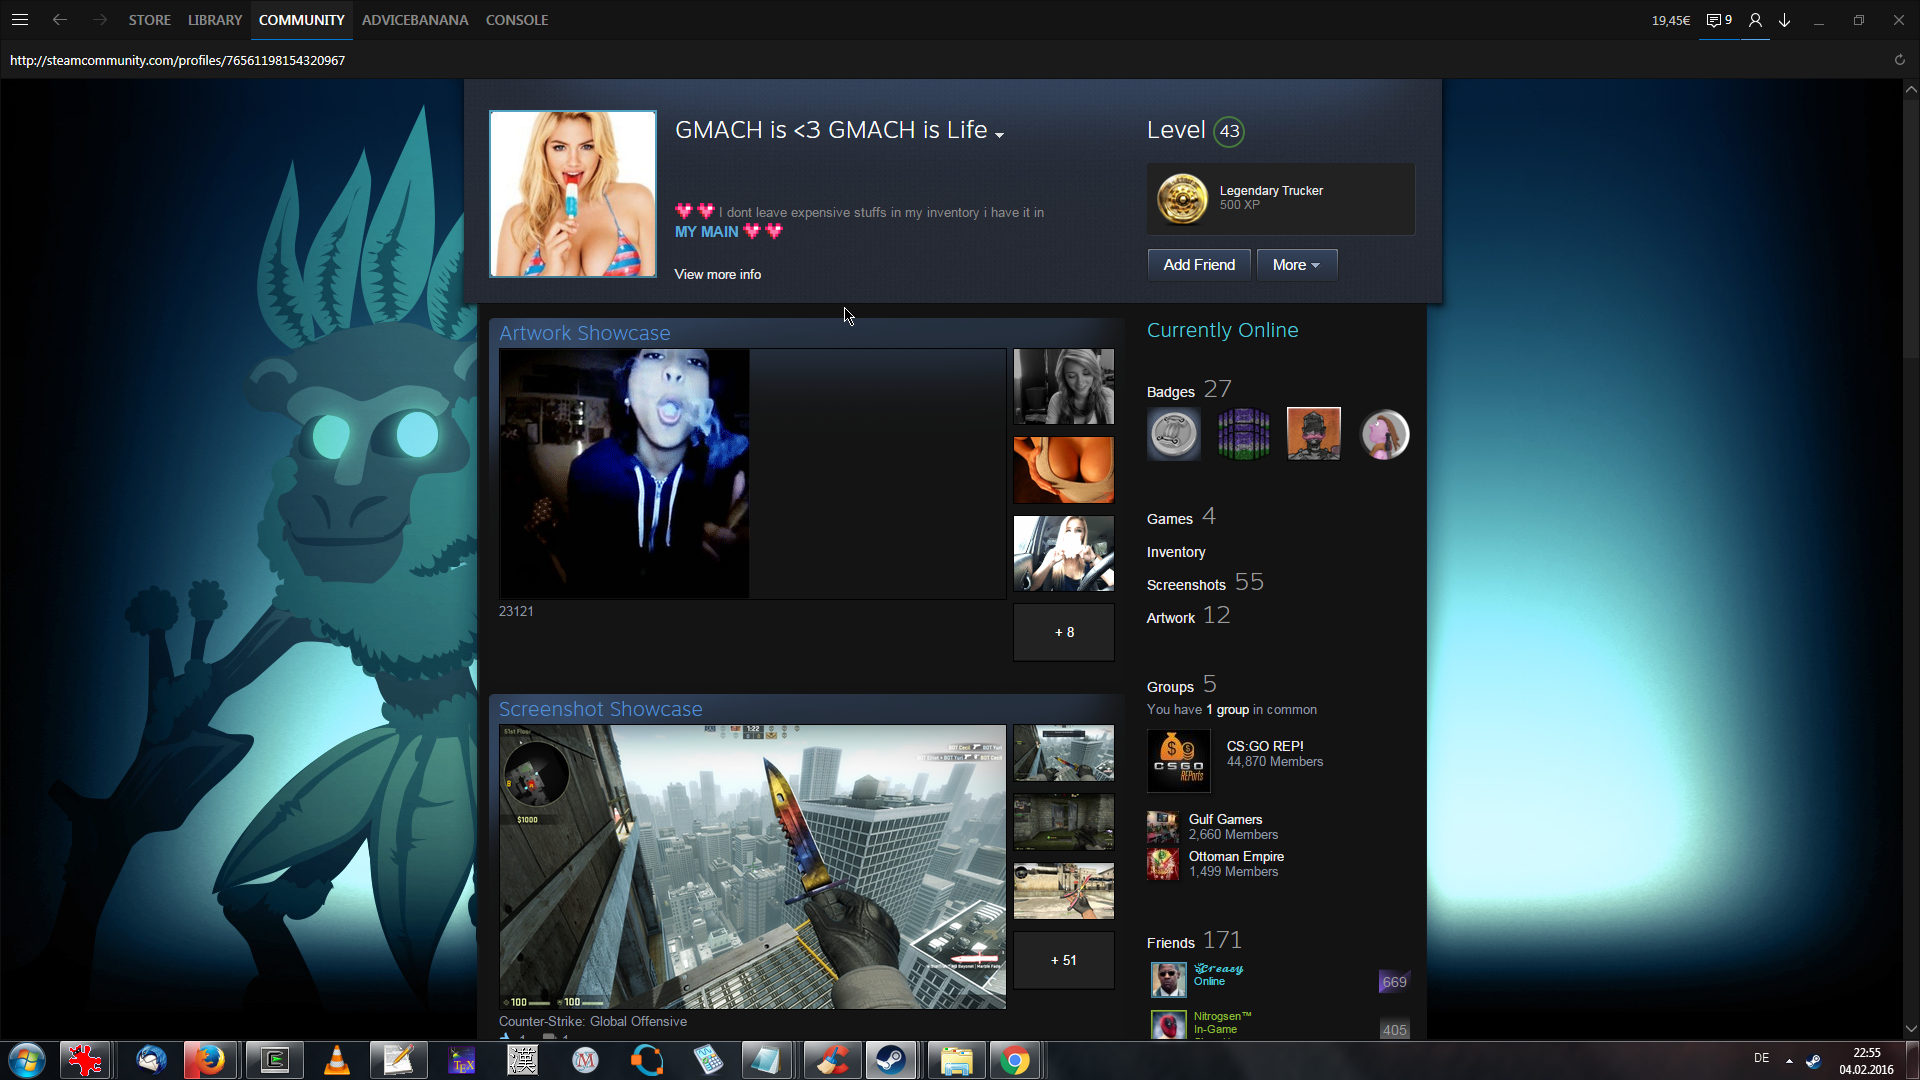Open the Groups 5 link
The height and width of the screenshot is (1080, 1920).
[1182, 685]
